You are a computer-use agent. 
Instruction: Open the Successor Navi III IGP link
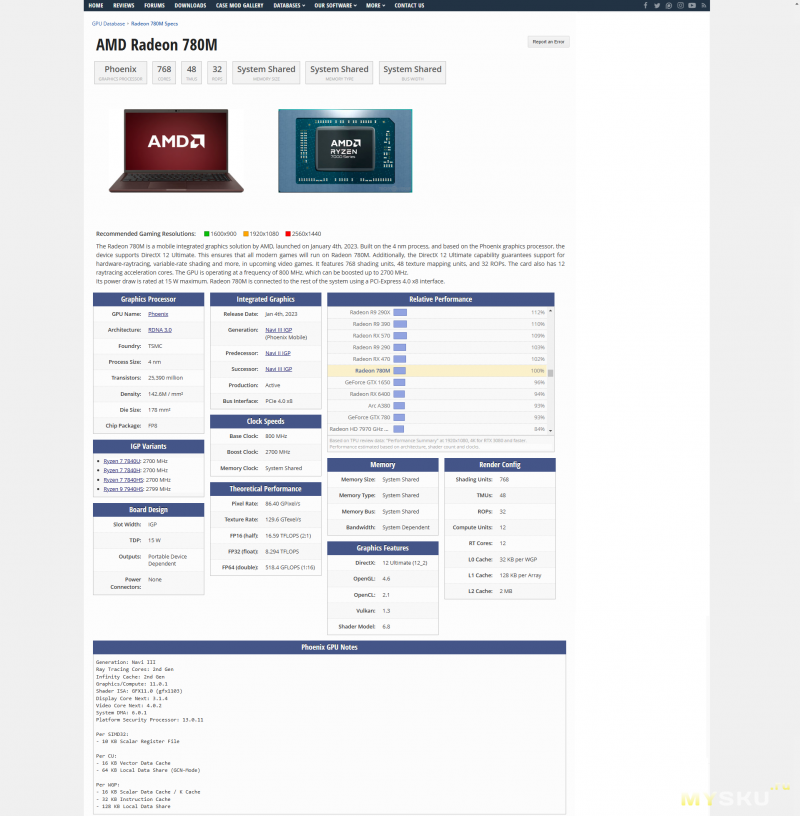(x=278, y=369)
